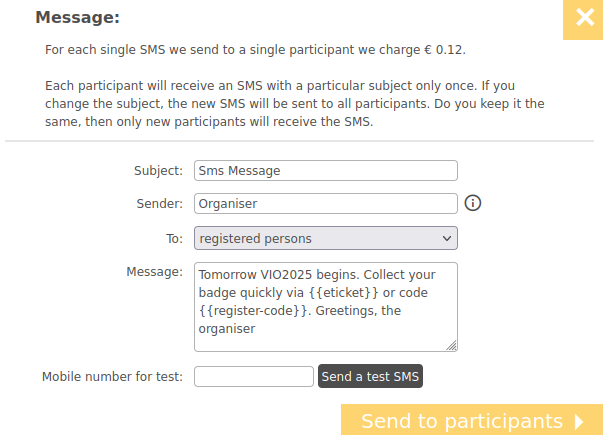603x435 pixels.
Task: Click the {{eticket}} placeholder in the message
Action: [343, 293]
